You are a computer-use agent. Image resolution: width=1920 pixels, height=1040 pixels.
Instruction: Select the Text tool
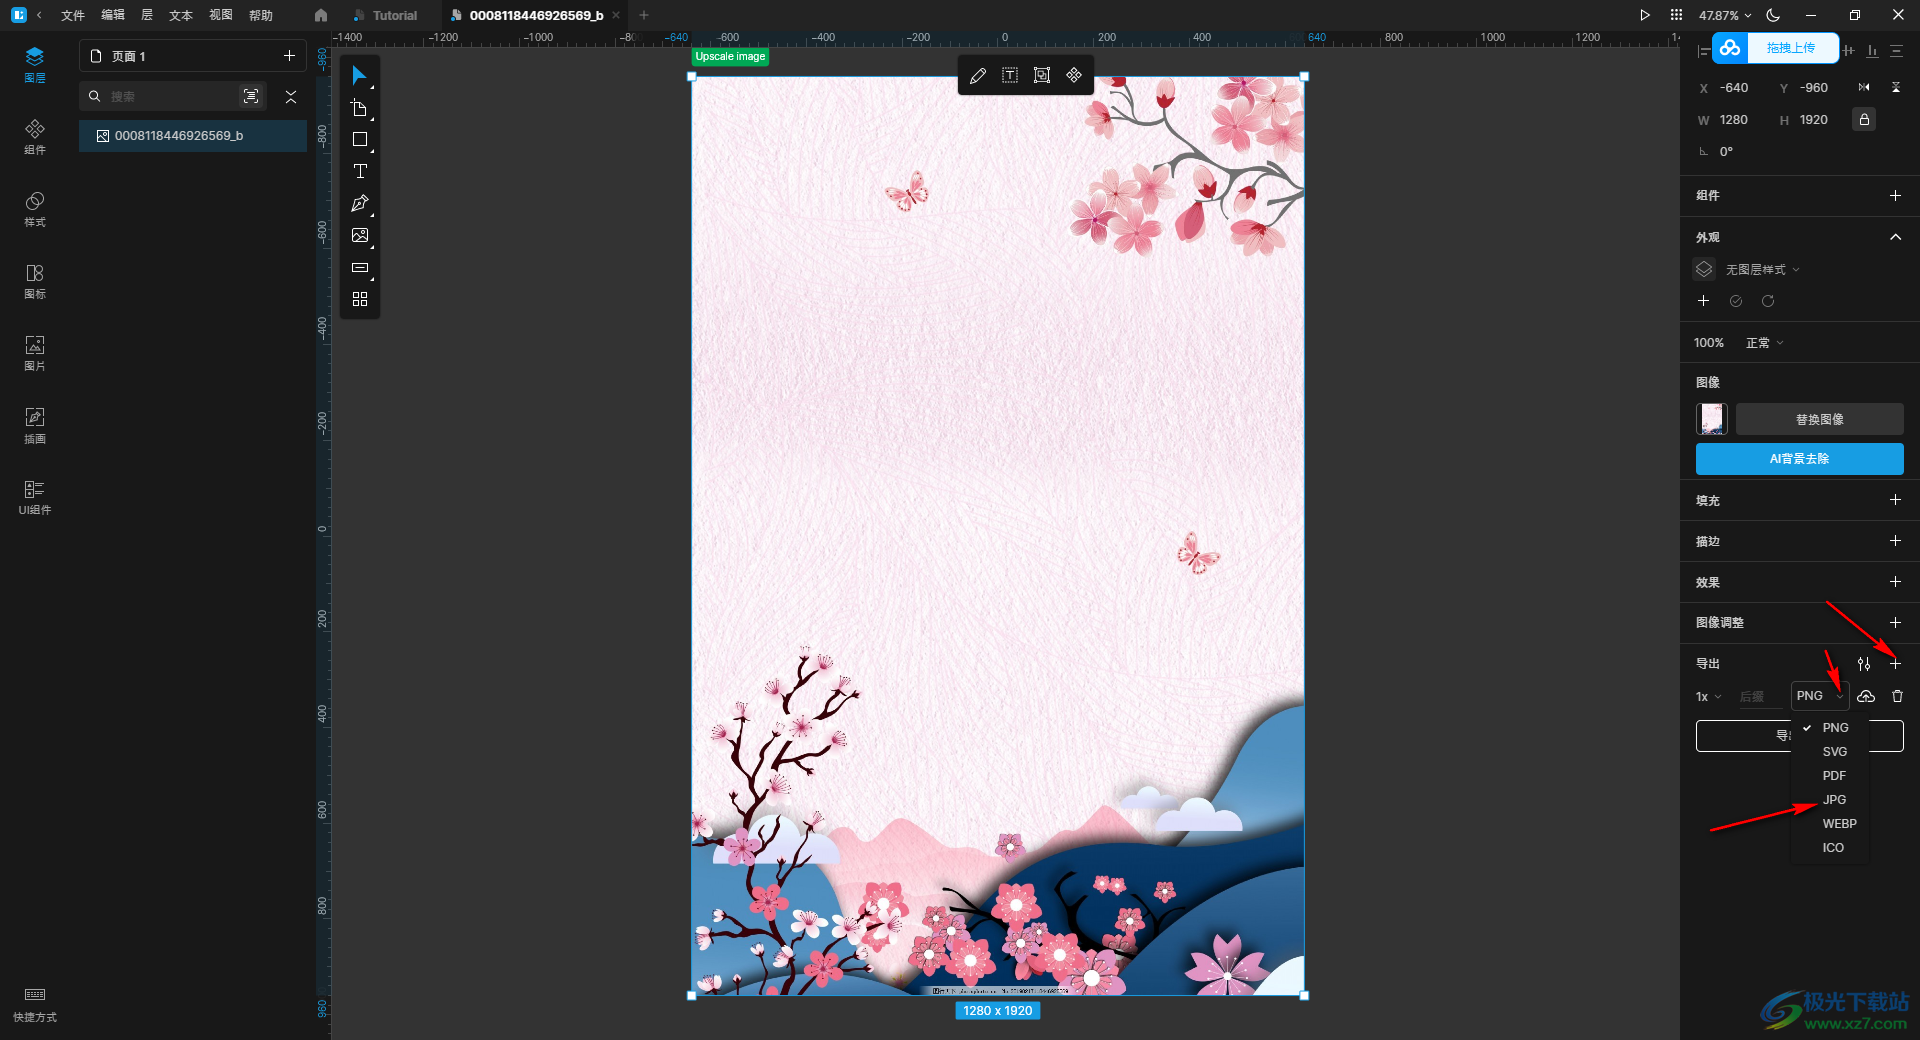tap(360, 172)
